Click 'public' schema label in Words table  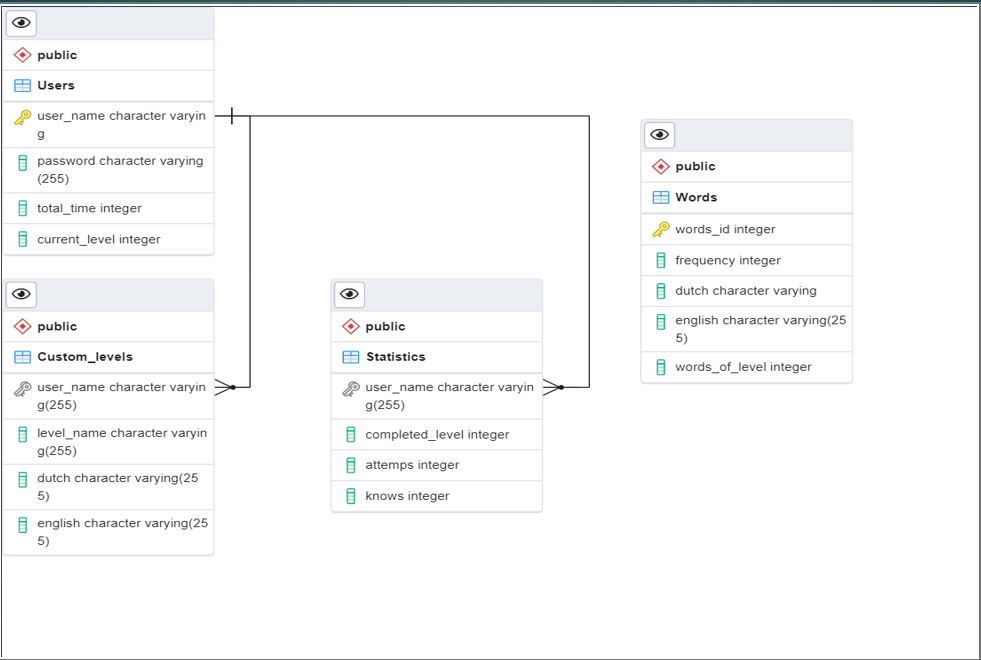[x=695, y=166]
